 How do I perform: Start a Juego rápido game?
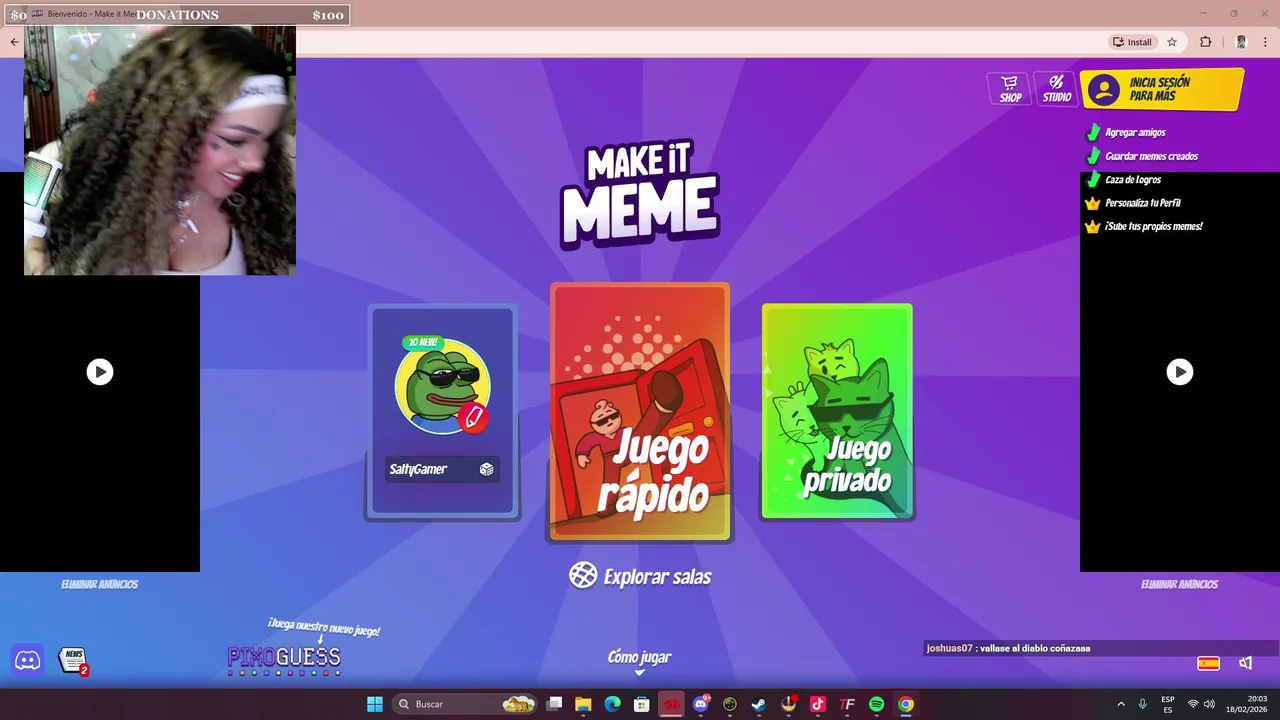(640, 412)
